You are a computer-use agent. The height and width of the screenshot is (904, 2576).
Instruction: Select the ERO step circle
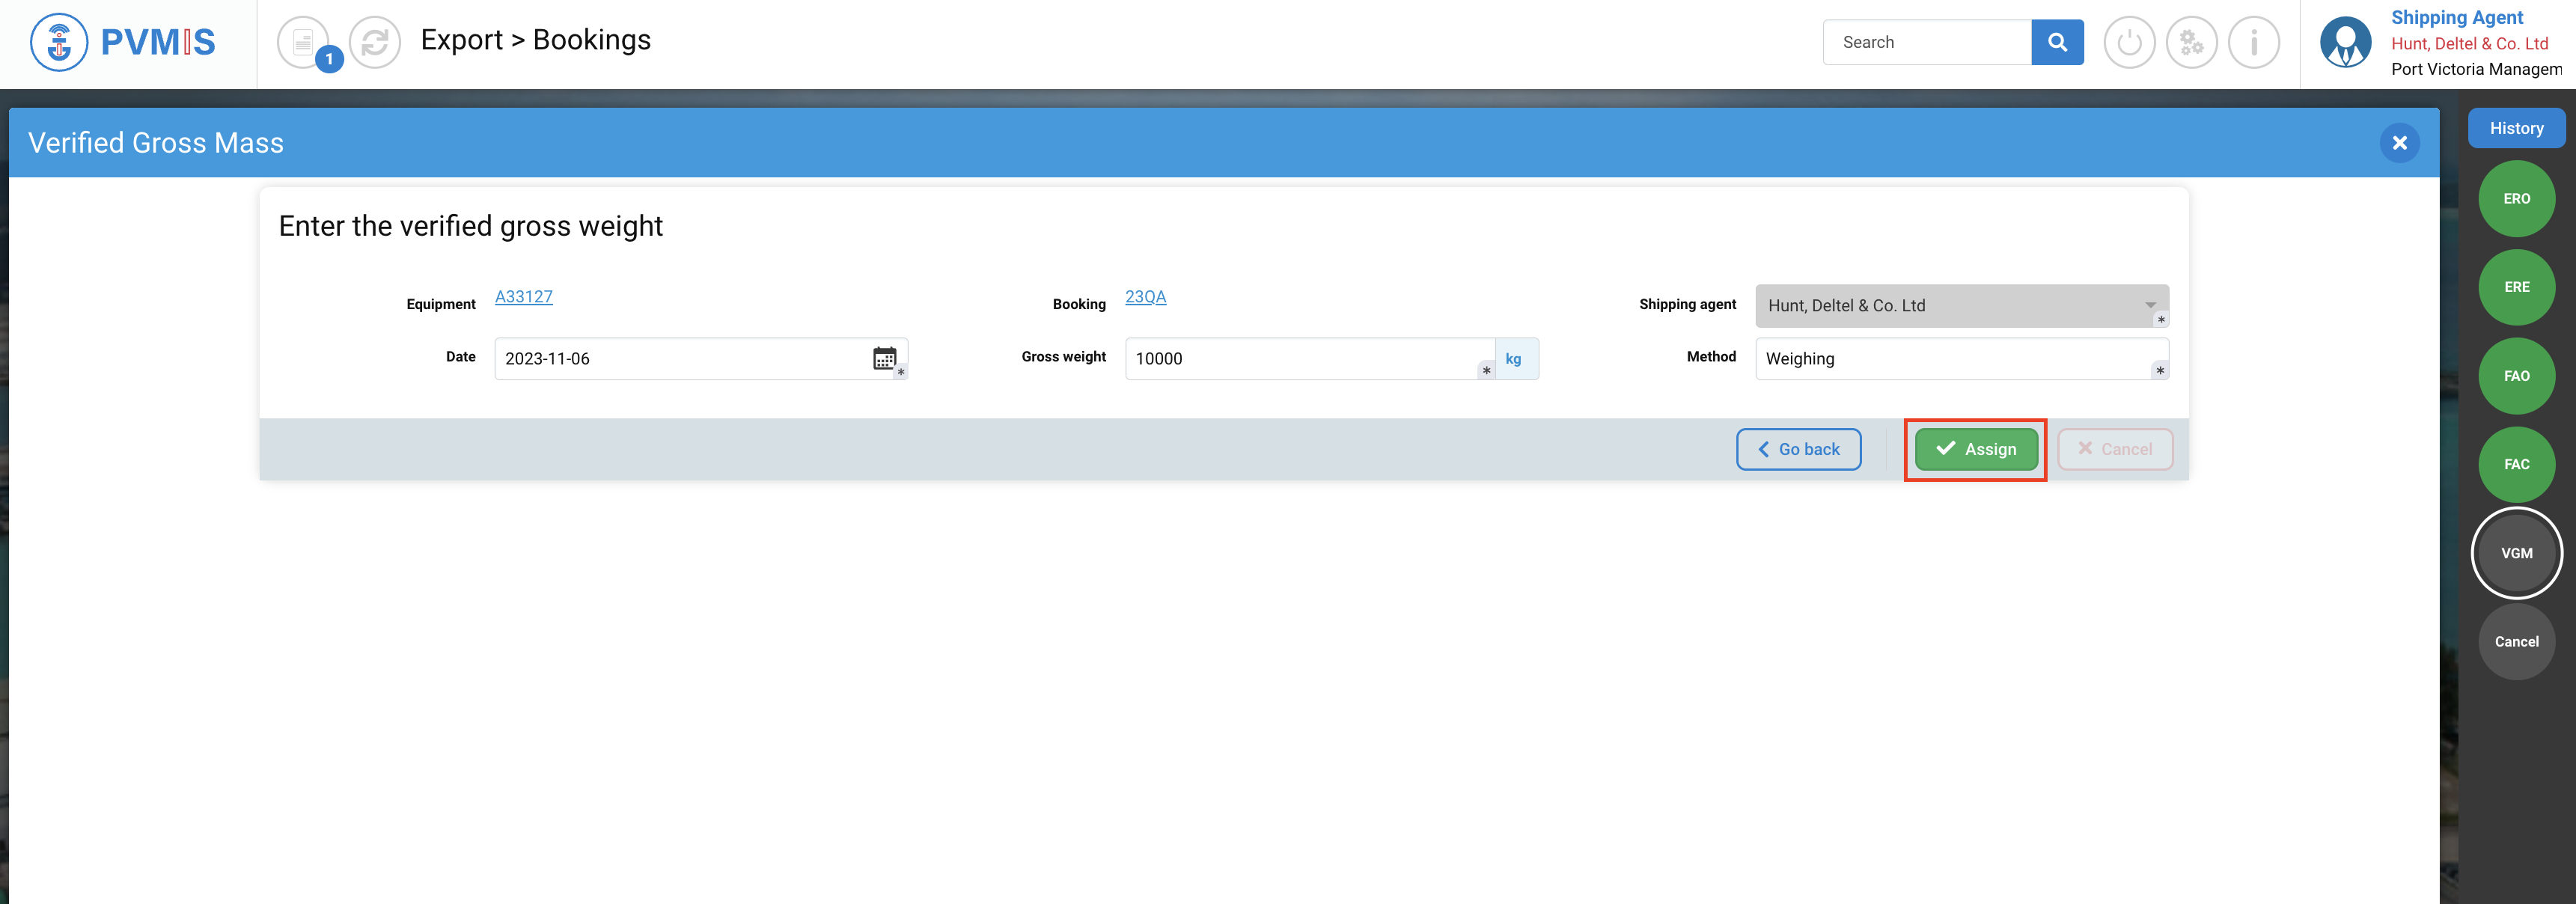coord(2516,199)
